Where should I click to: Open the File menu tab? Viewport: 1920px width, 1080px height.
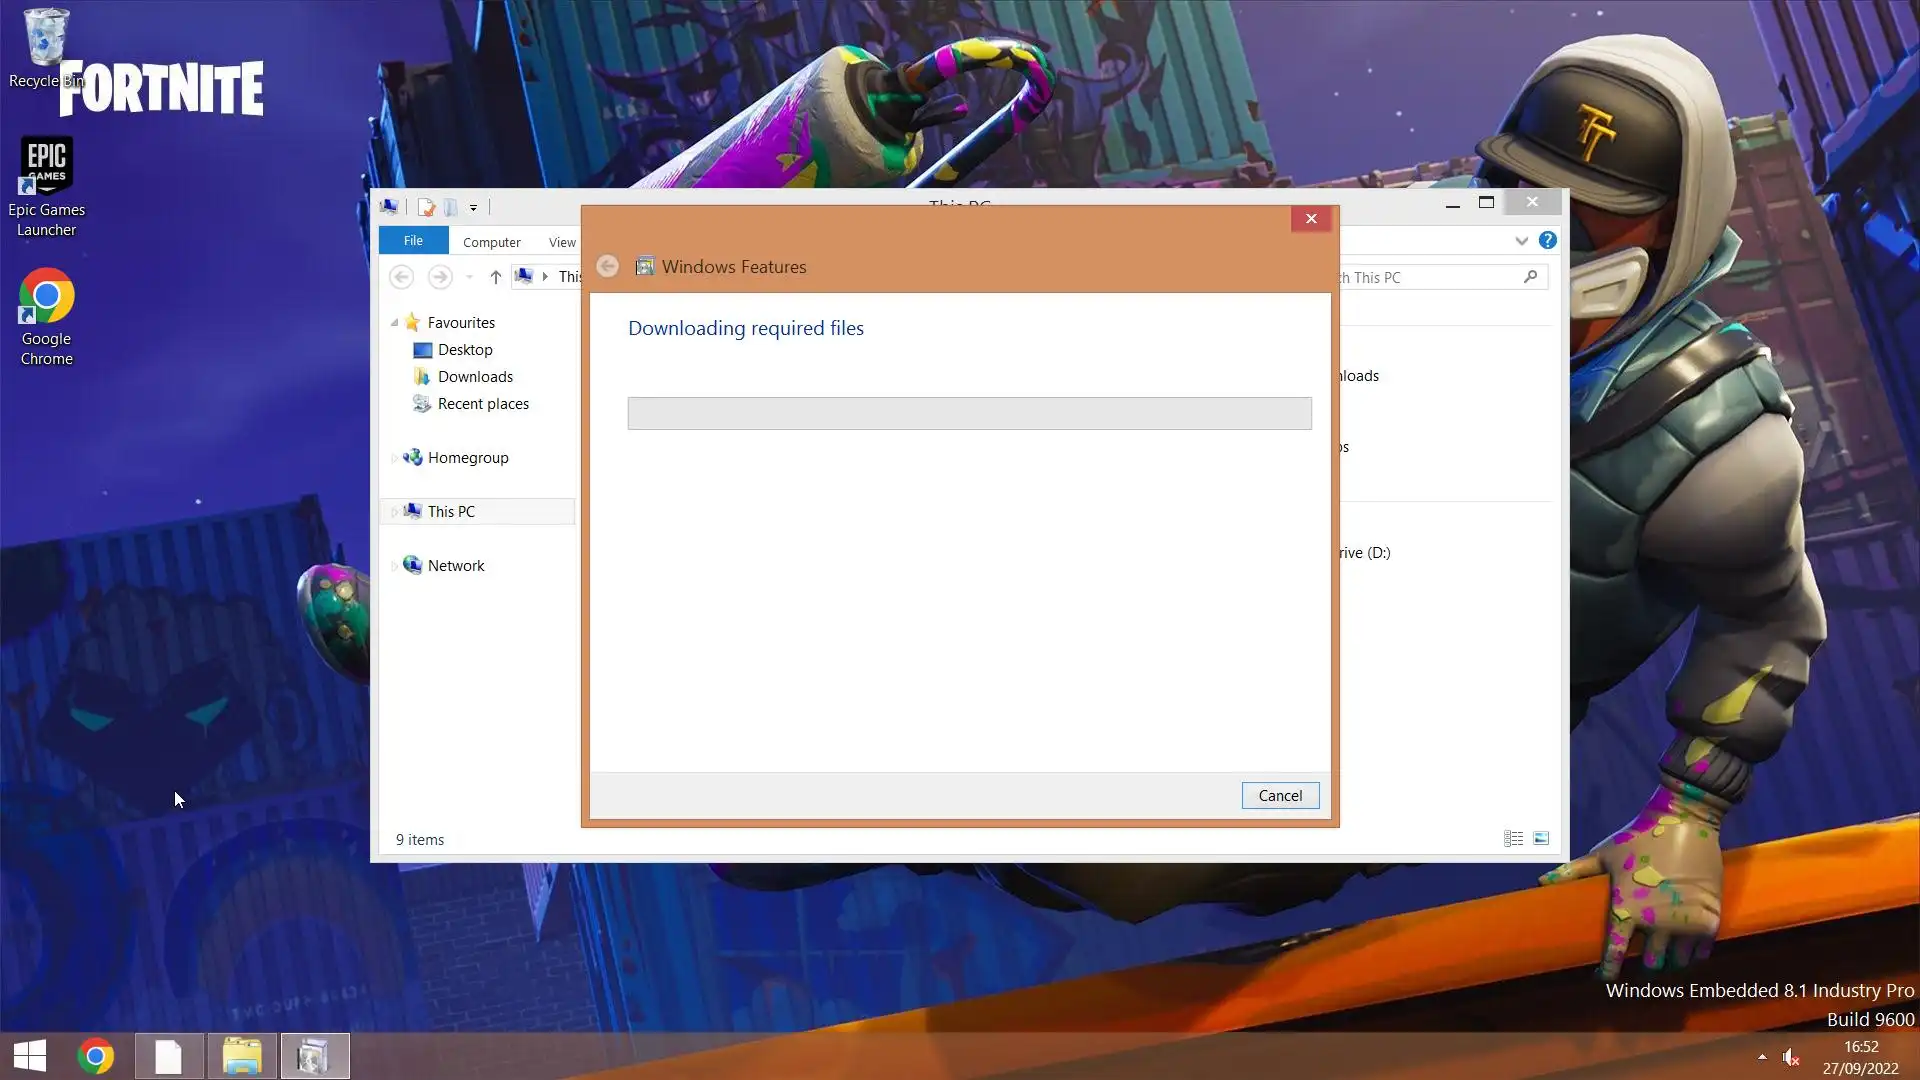(413, 241)
